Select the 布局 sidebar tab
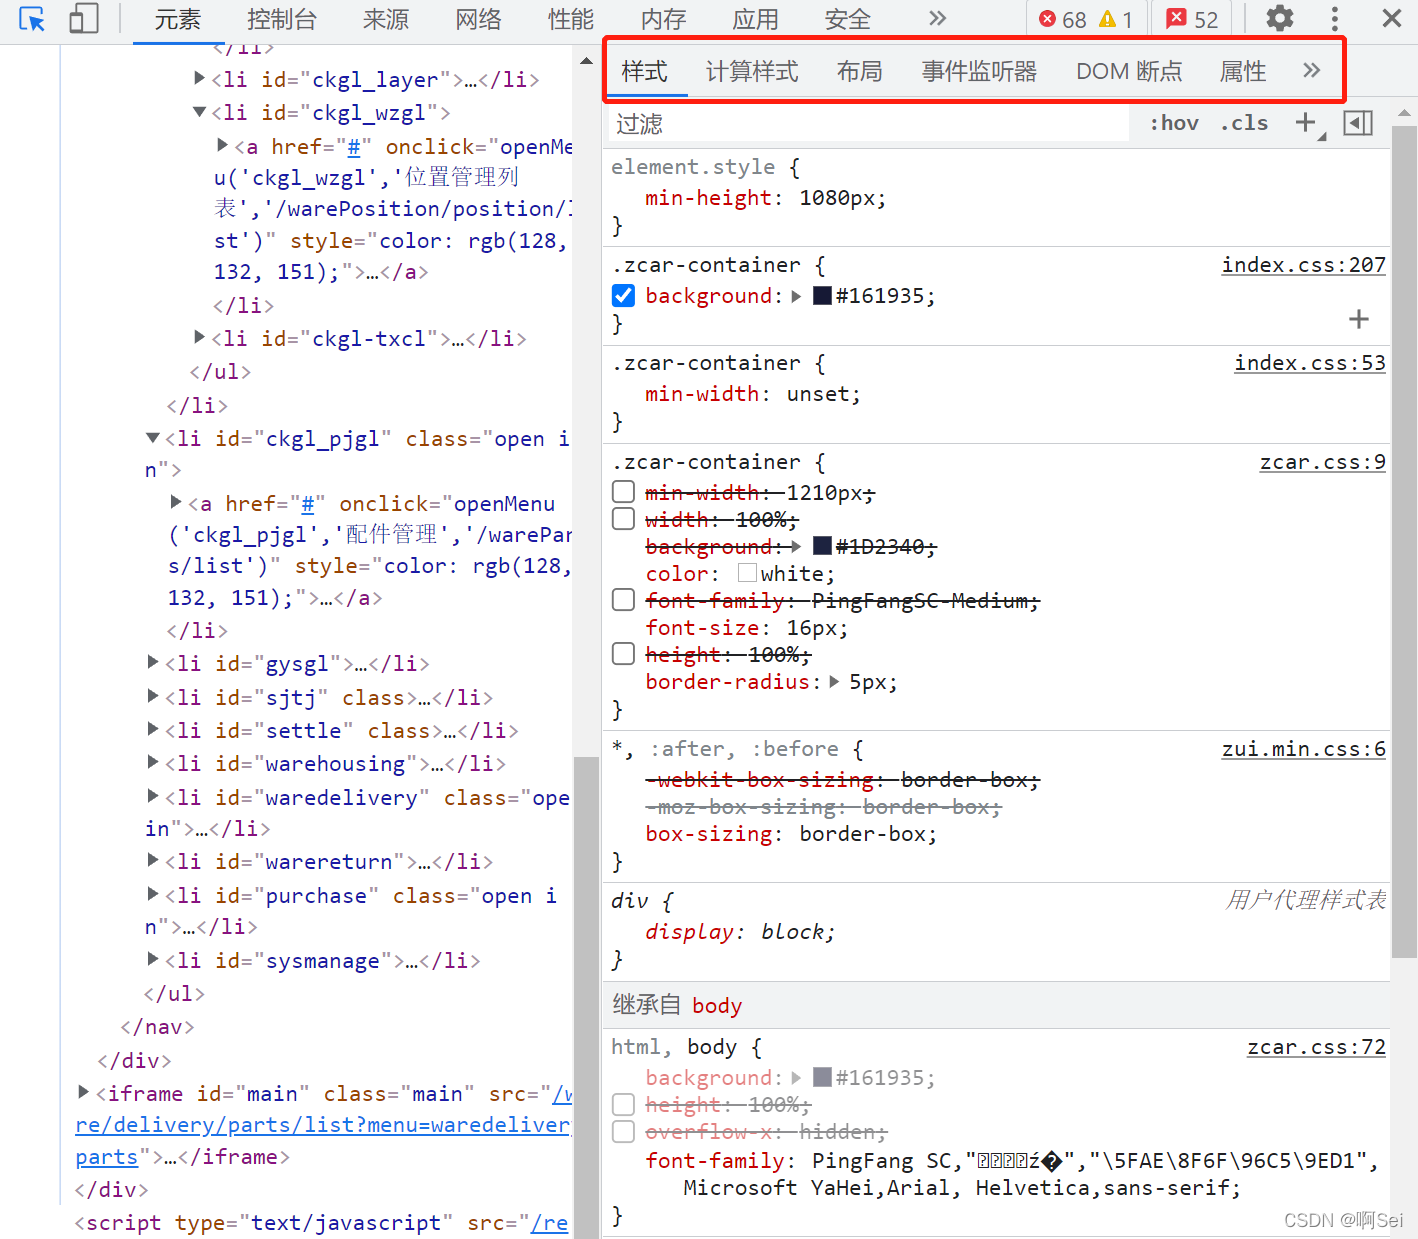 tap(860, 71)
